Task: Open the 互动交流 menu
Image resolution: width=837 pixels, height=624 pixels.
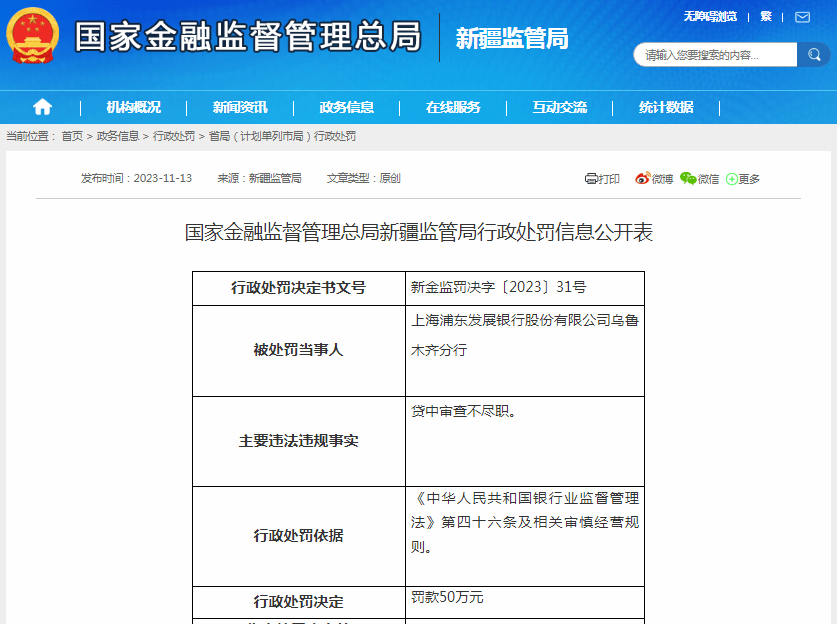Action: tap(559, 107)
